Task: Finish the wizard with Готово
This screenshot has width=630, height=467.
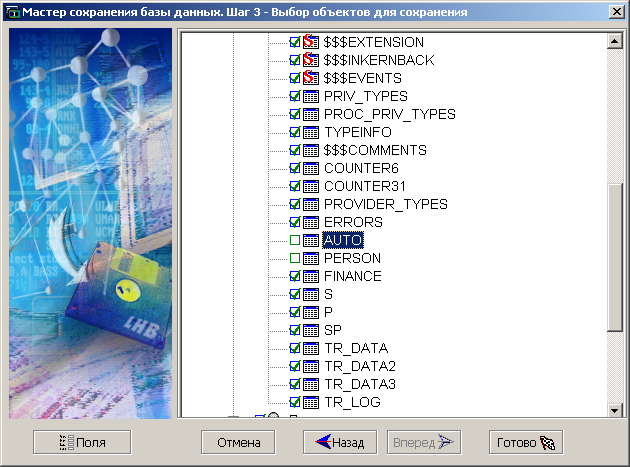Action: [x=526, y=442]
